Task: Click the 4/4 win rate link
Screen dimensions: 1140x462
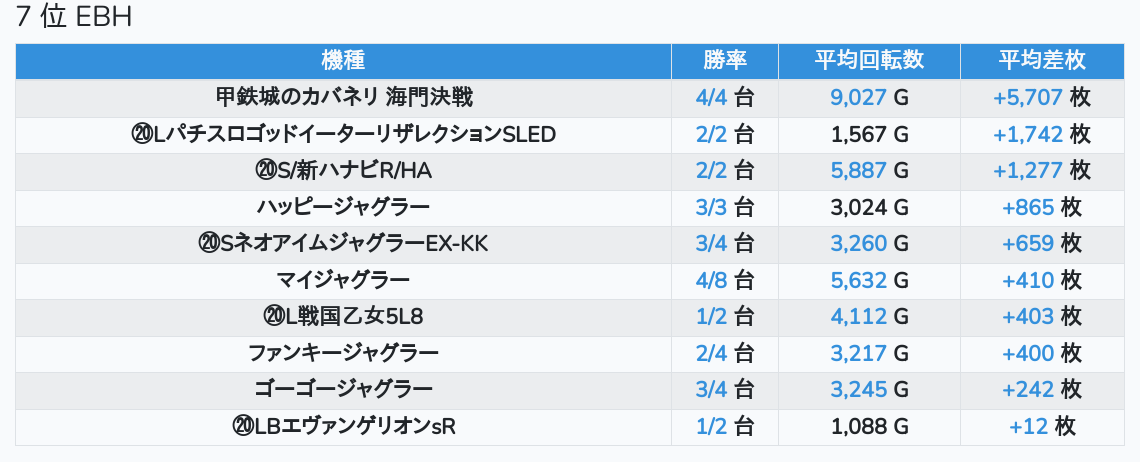Action: tap(711, 97)
